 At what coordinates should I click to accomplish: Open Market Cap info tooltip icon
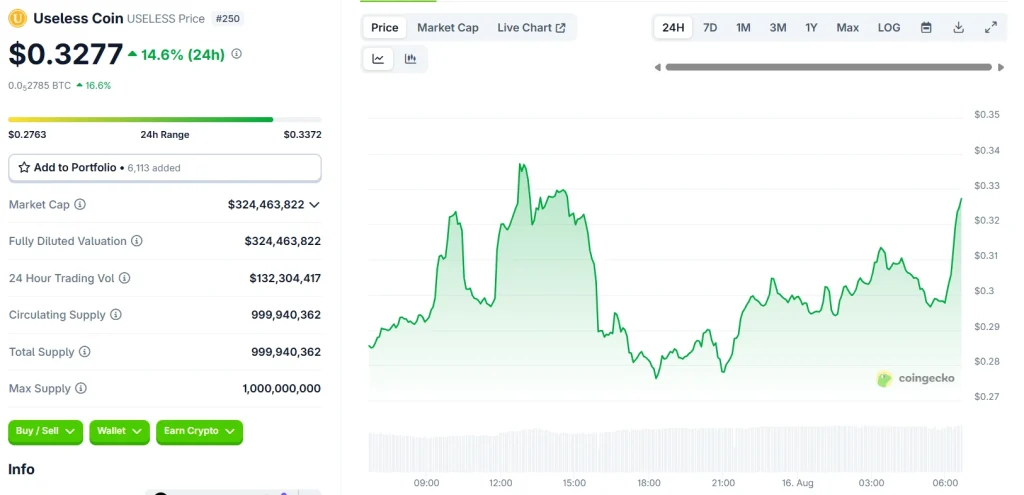(x=80, y=204)
